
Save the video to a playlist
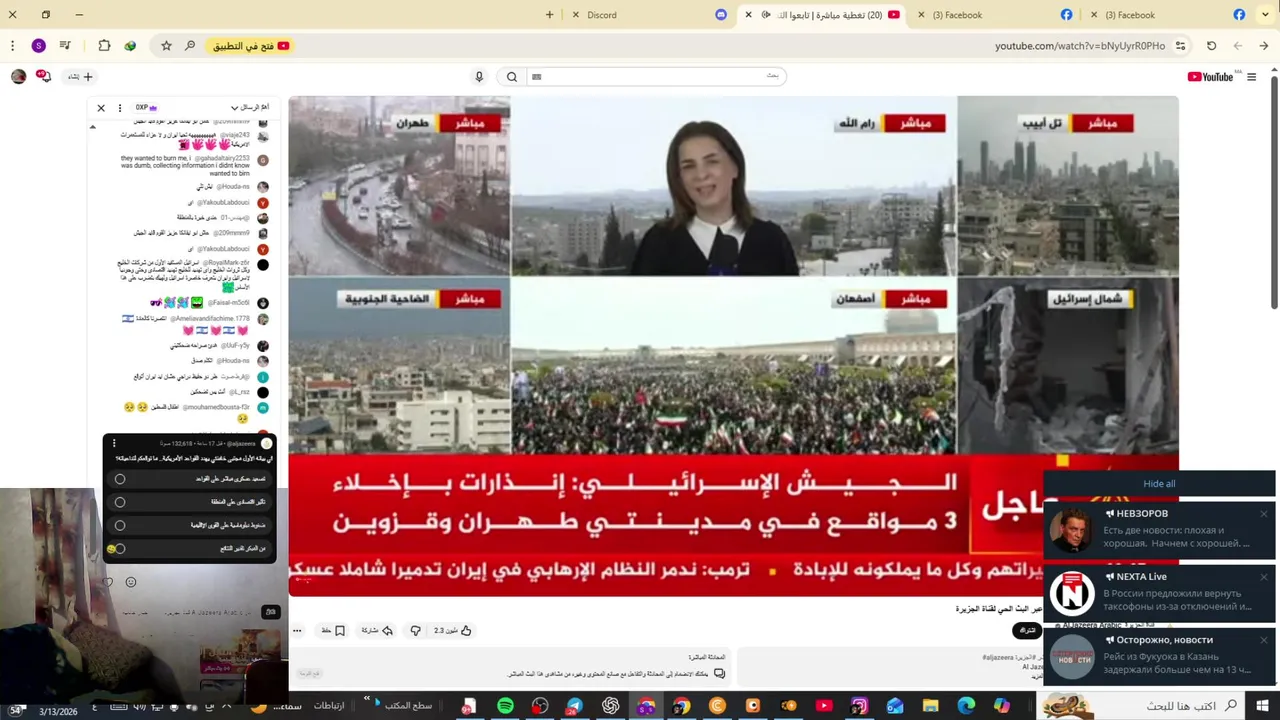pyautogui.click(x=333, y=631)
